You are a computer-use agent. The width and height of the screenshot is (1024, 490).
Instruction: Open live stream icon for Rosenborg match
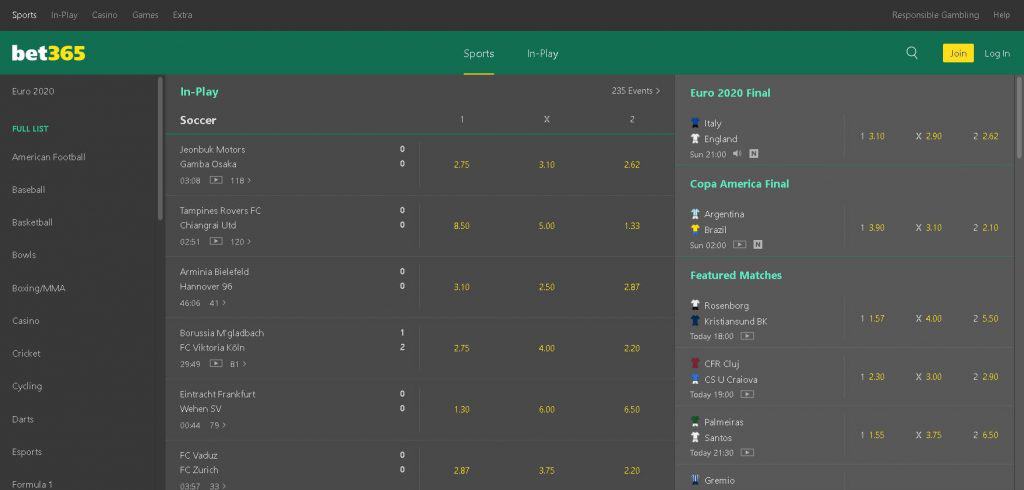pos(747,336)
